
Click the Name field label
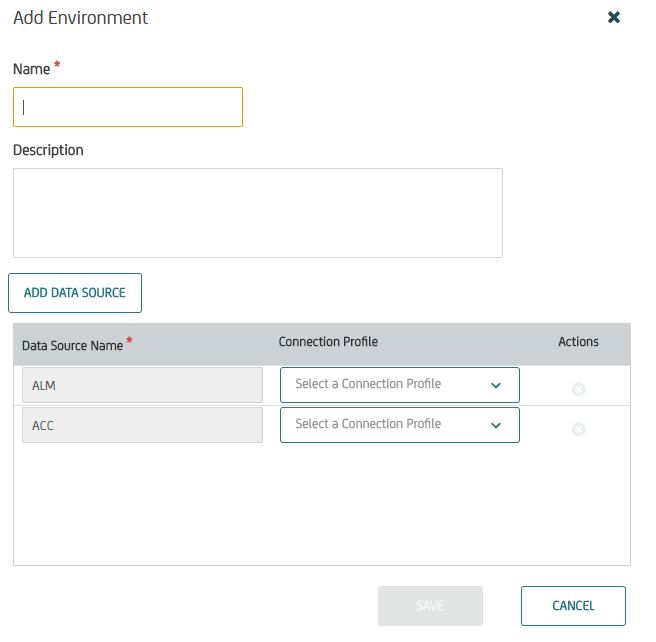(x=32, y=69)
